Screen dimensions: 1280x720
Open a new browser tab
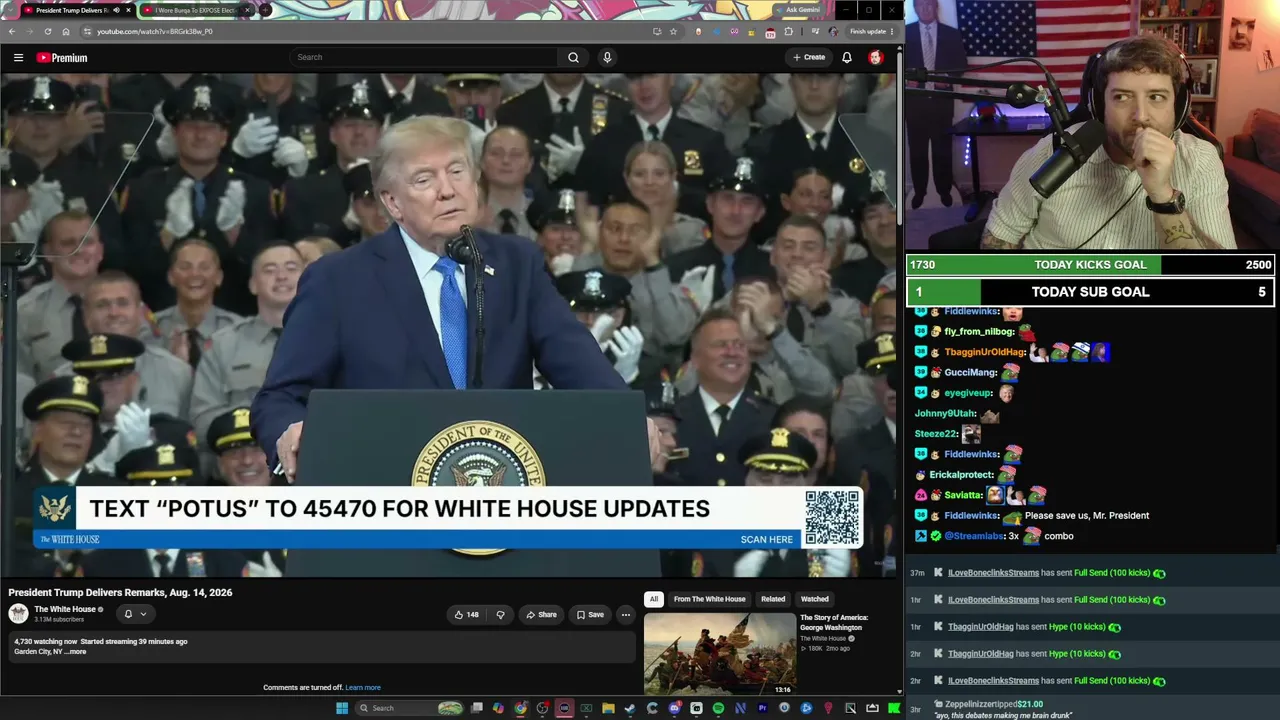[266, 10]
